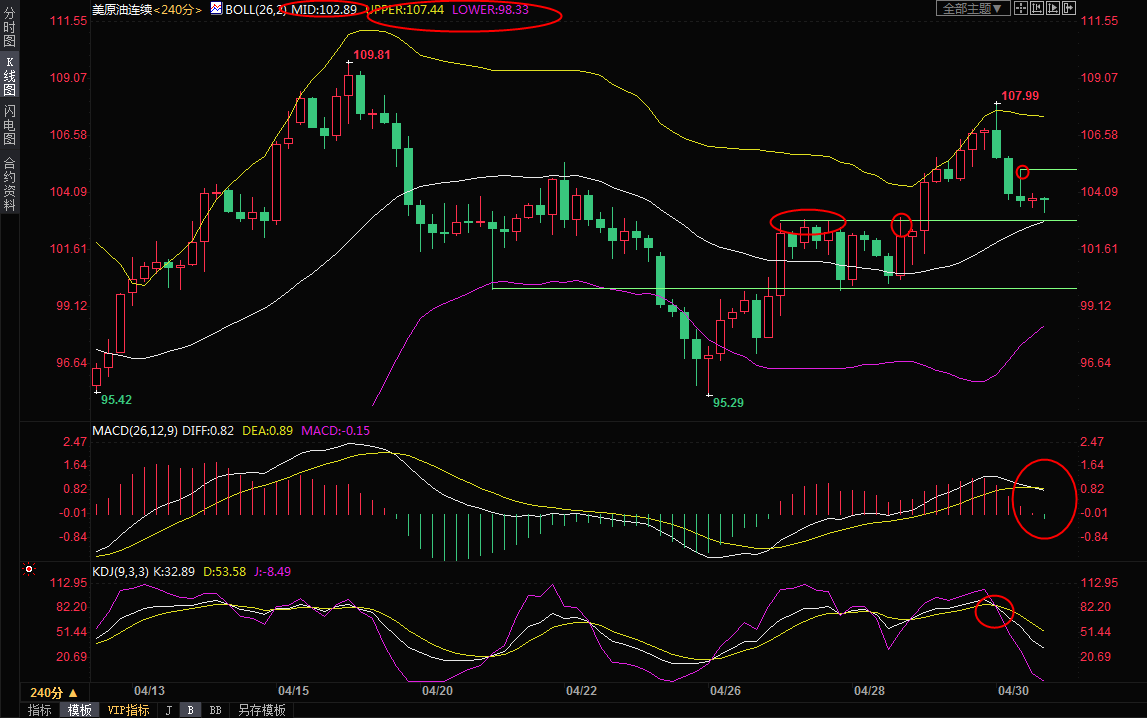This screenshot has width=1147, height=718.
Task: Click the crosshair cursor icon
Action: click(x=1021, y=8)
